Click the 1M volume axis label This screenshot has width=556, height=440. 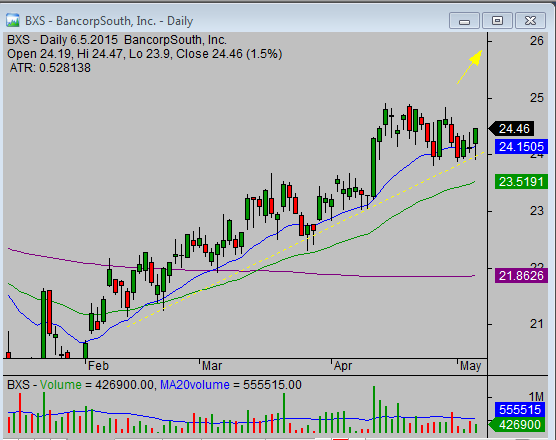[536, 396]
